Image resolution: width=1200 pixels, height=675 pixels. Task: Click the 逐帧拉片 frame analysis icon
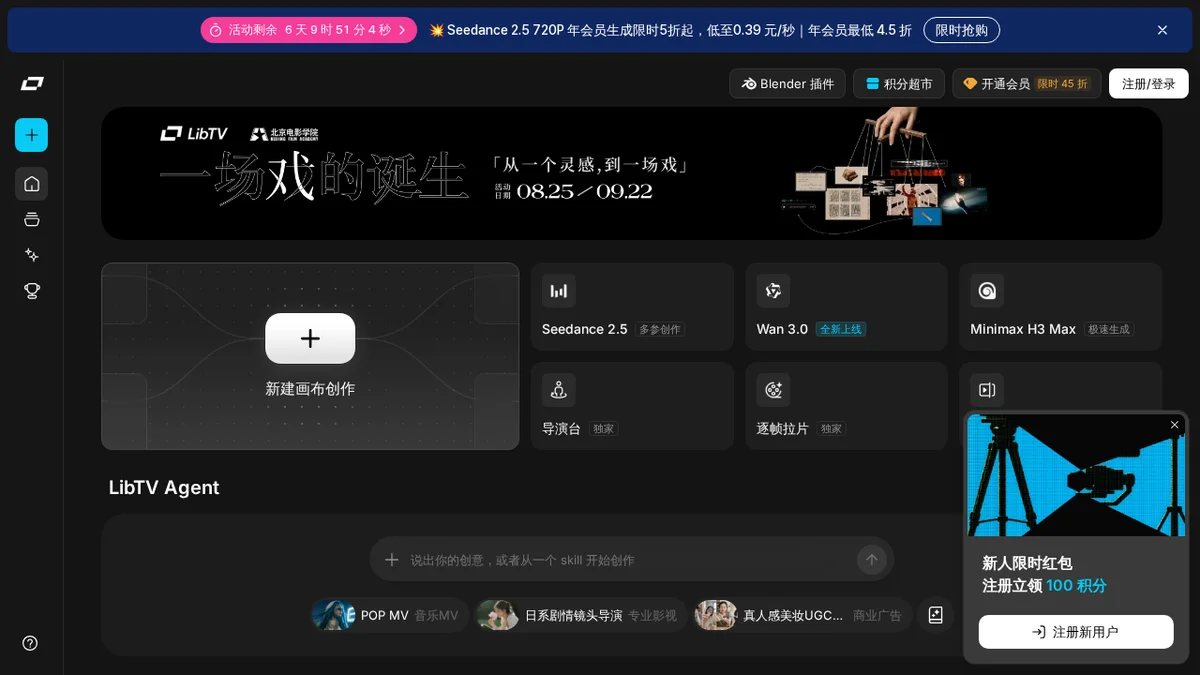(773, 390)
